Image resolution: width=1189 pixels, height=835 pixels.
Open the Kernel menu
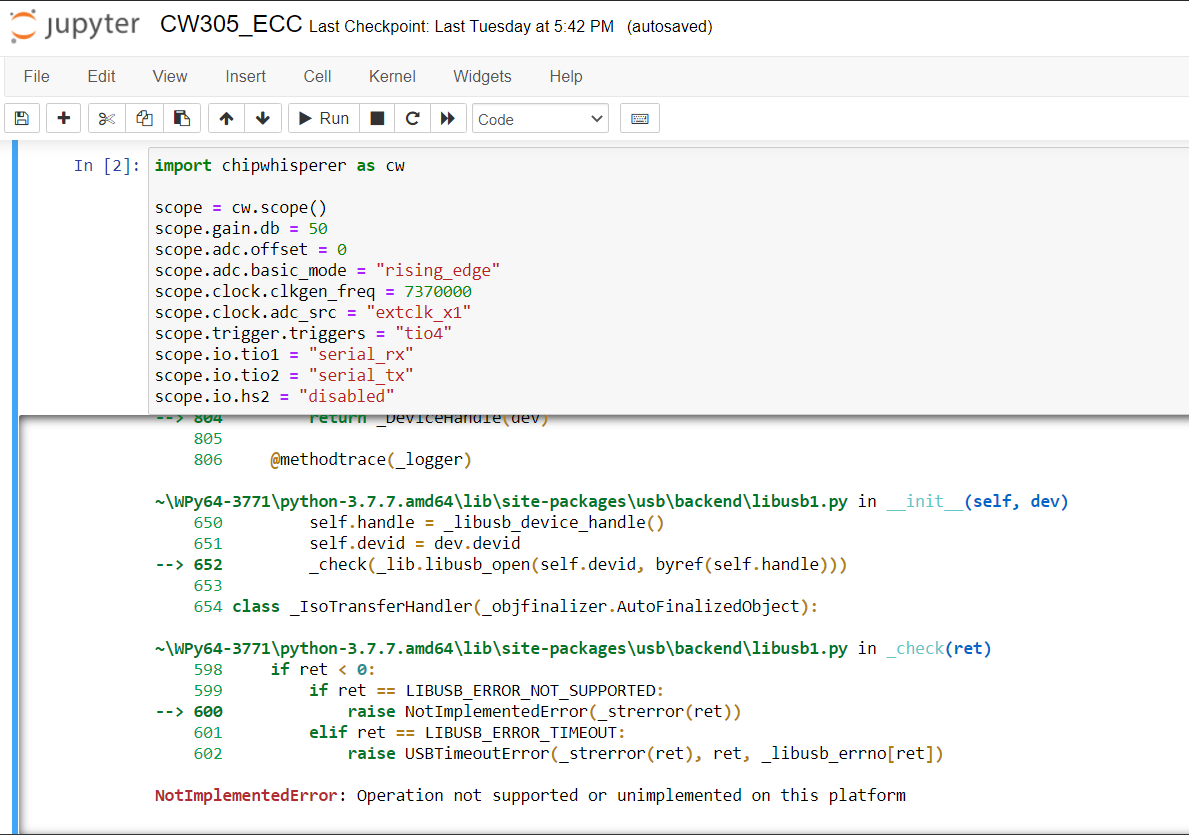point(392,77)
